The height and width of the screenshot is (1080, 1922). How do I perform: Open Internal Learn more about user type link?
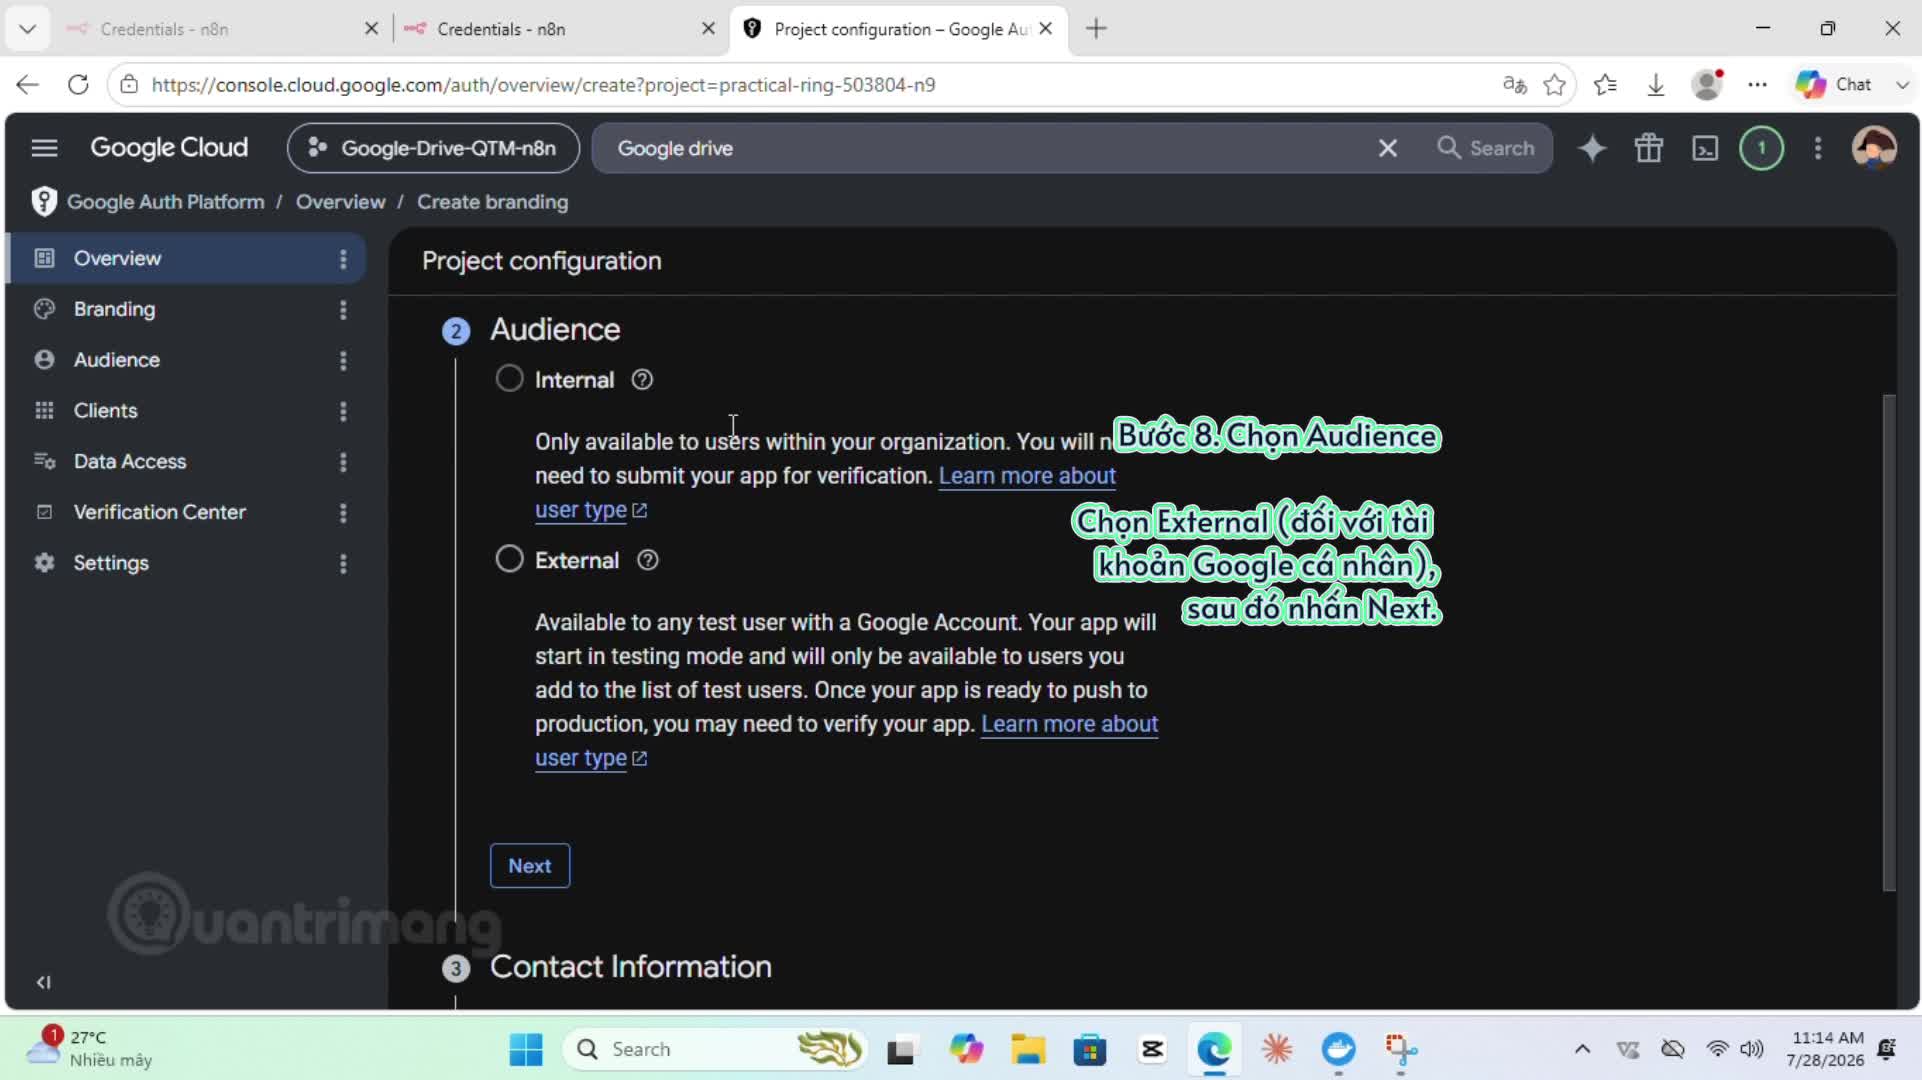(1027, 477)
